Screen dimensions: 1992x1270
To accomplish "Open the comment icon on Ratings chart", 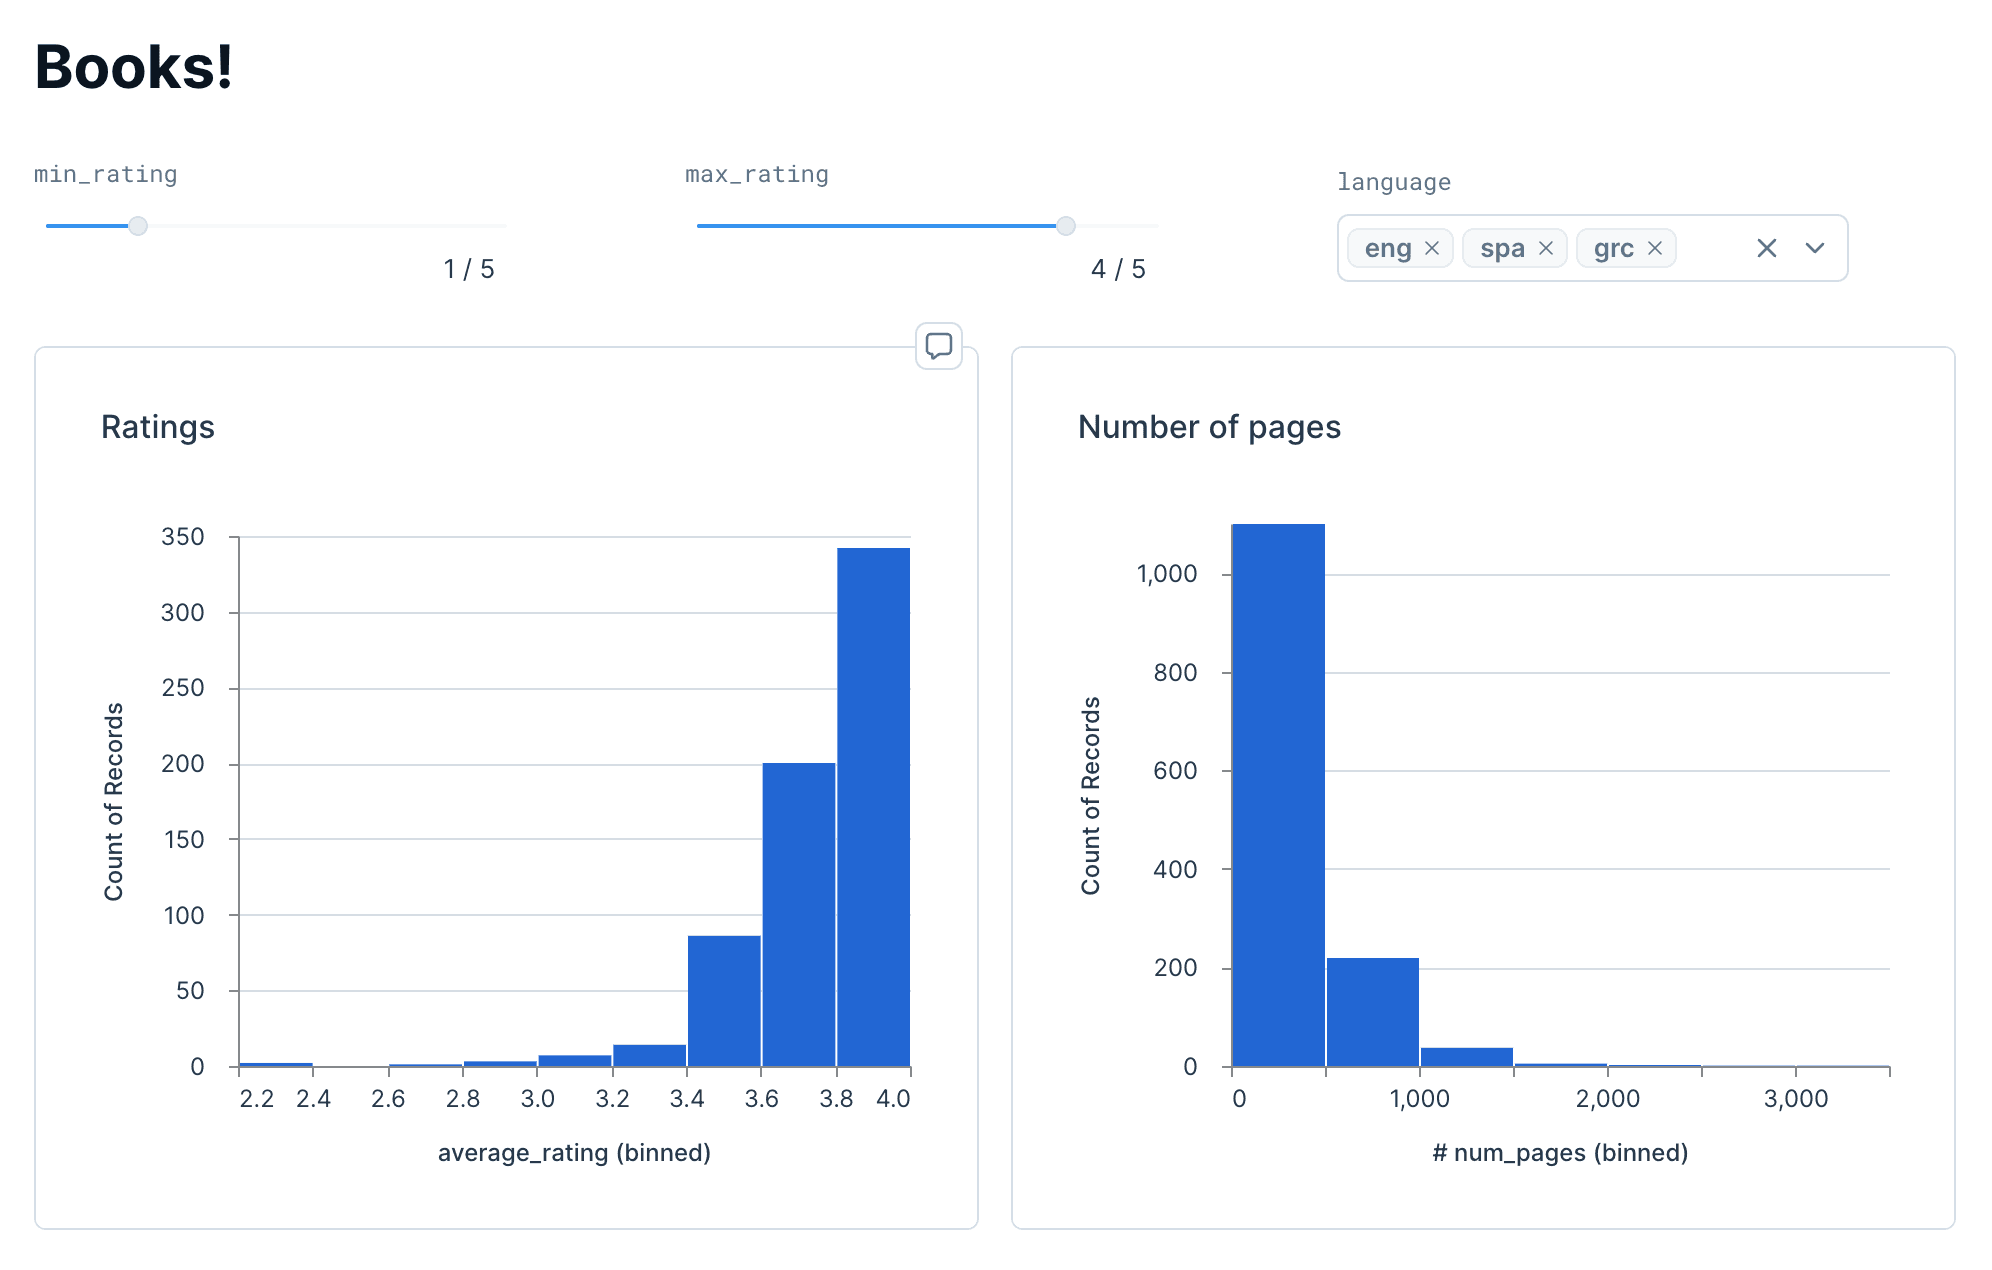I will (x=938, y=346).
